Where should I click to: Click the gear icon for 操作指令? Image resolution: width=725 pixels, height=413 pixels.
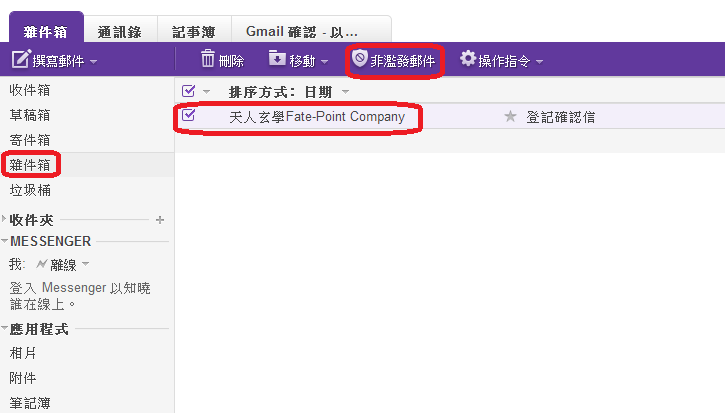[x=467, y=60]
